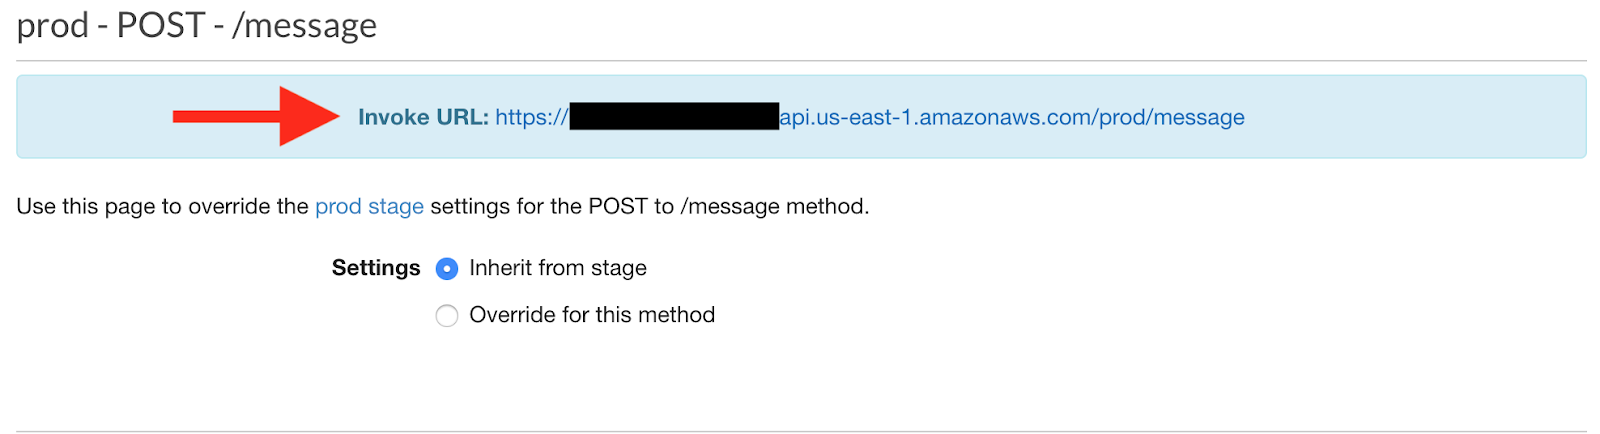Click the word 'stage' in the prod stage link
The image size is (1600, 434).
[396, 206]
